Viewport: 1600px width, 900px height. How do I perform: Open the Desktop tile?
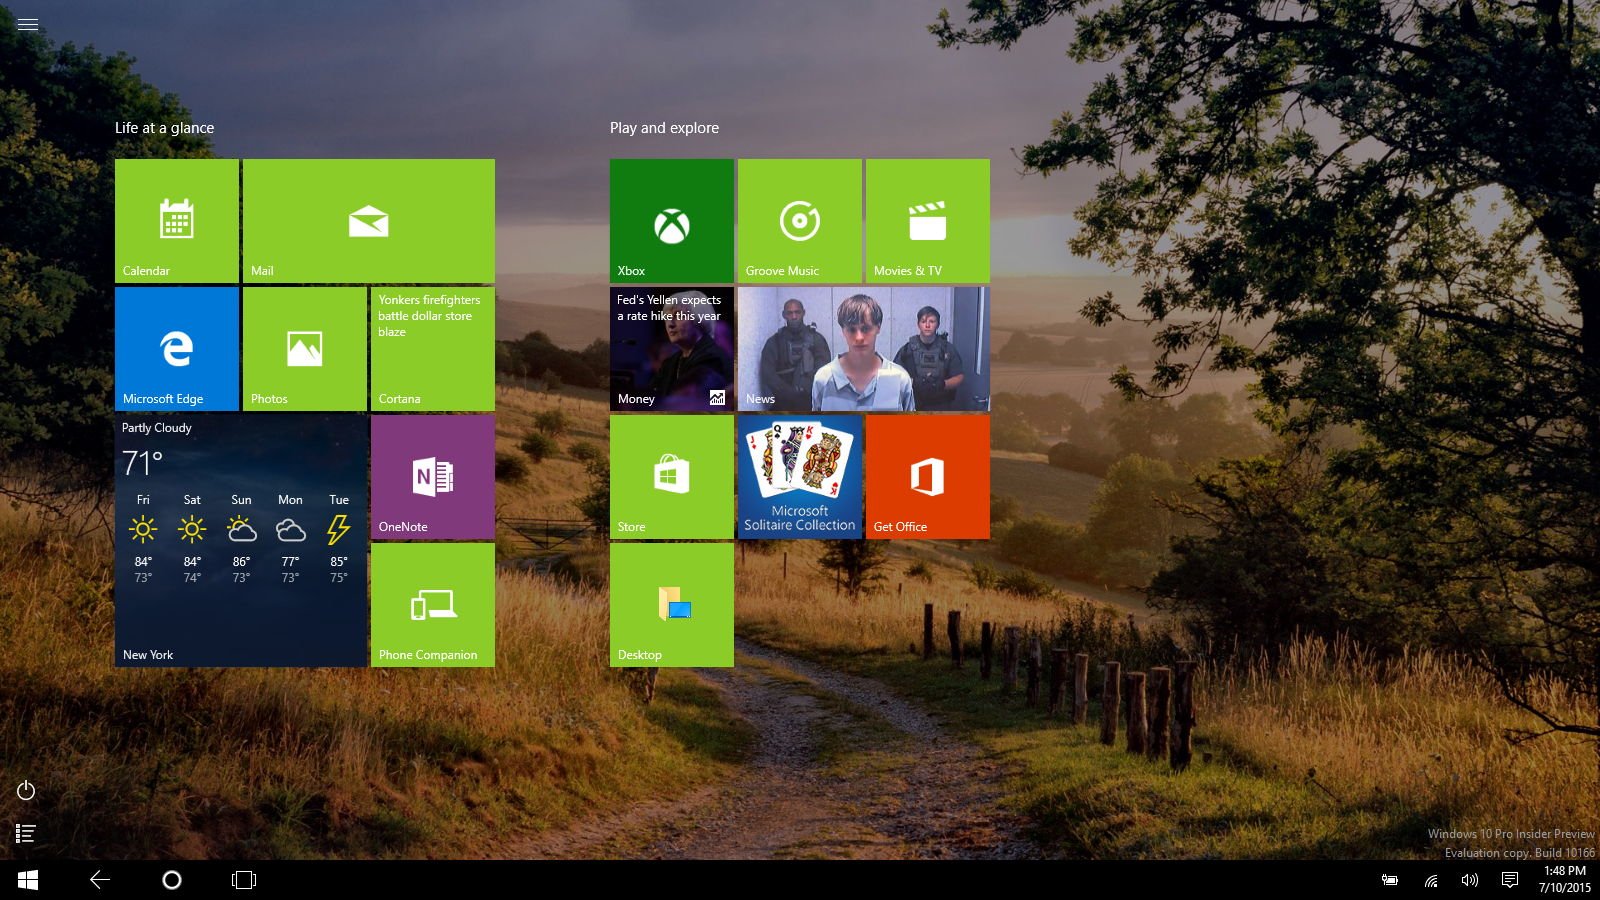click(x=672, y=605)
